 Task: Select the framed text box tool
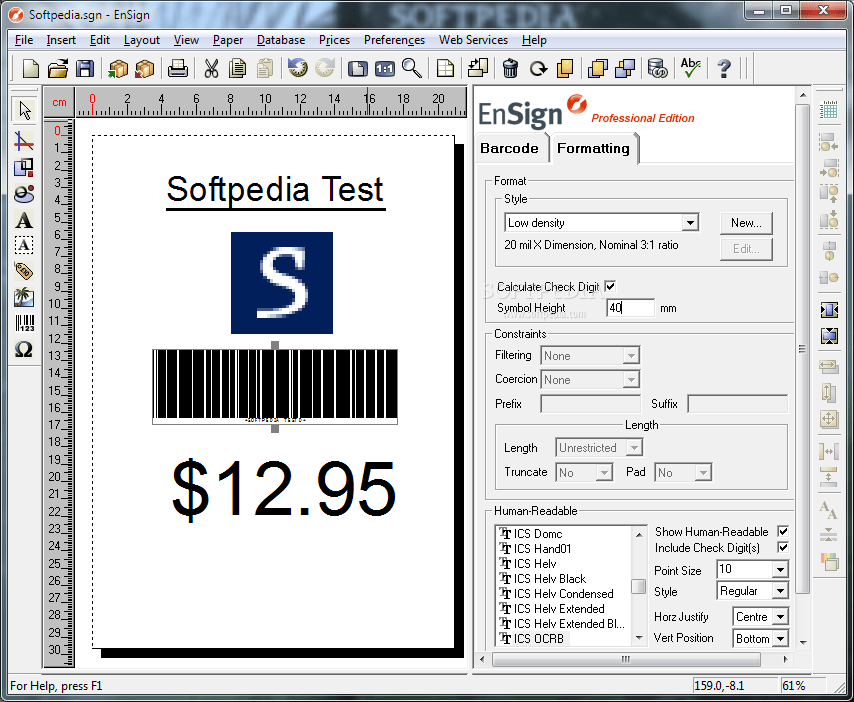click(24, 245)
